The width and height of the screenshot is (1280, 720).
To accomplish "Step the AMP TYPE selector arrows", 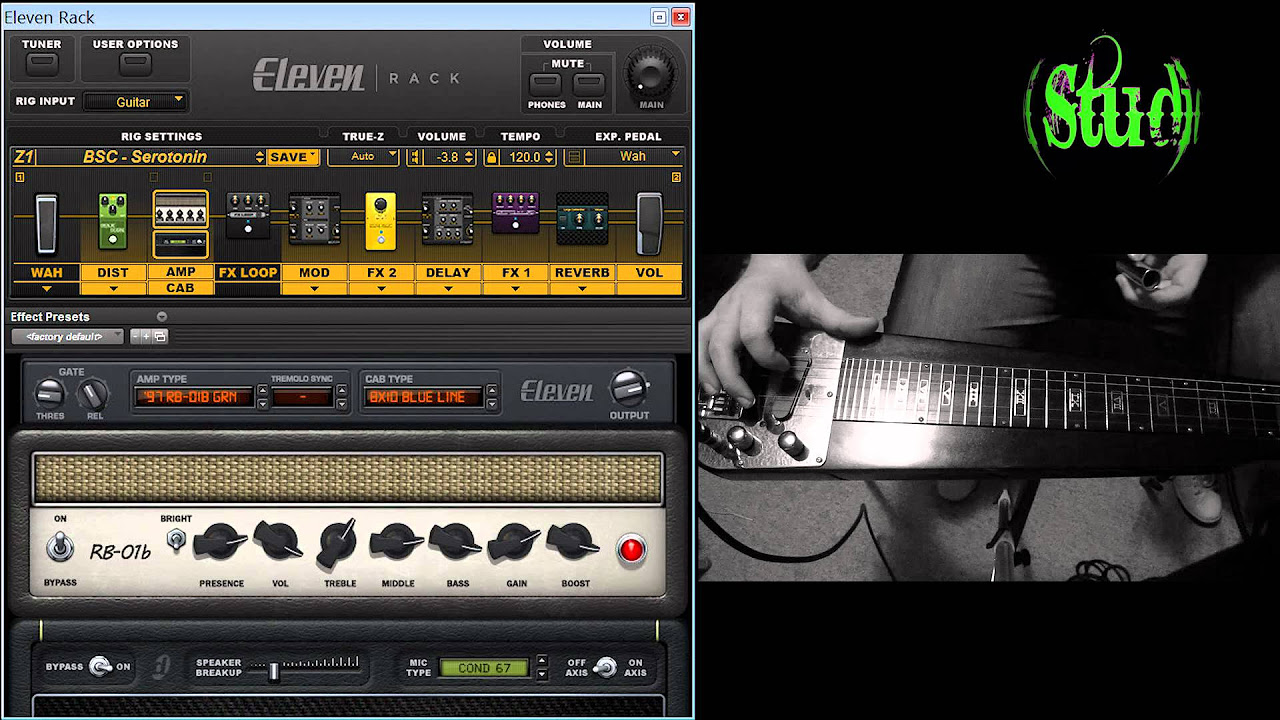I will (263, 397).
